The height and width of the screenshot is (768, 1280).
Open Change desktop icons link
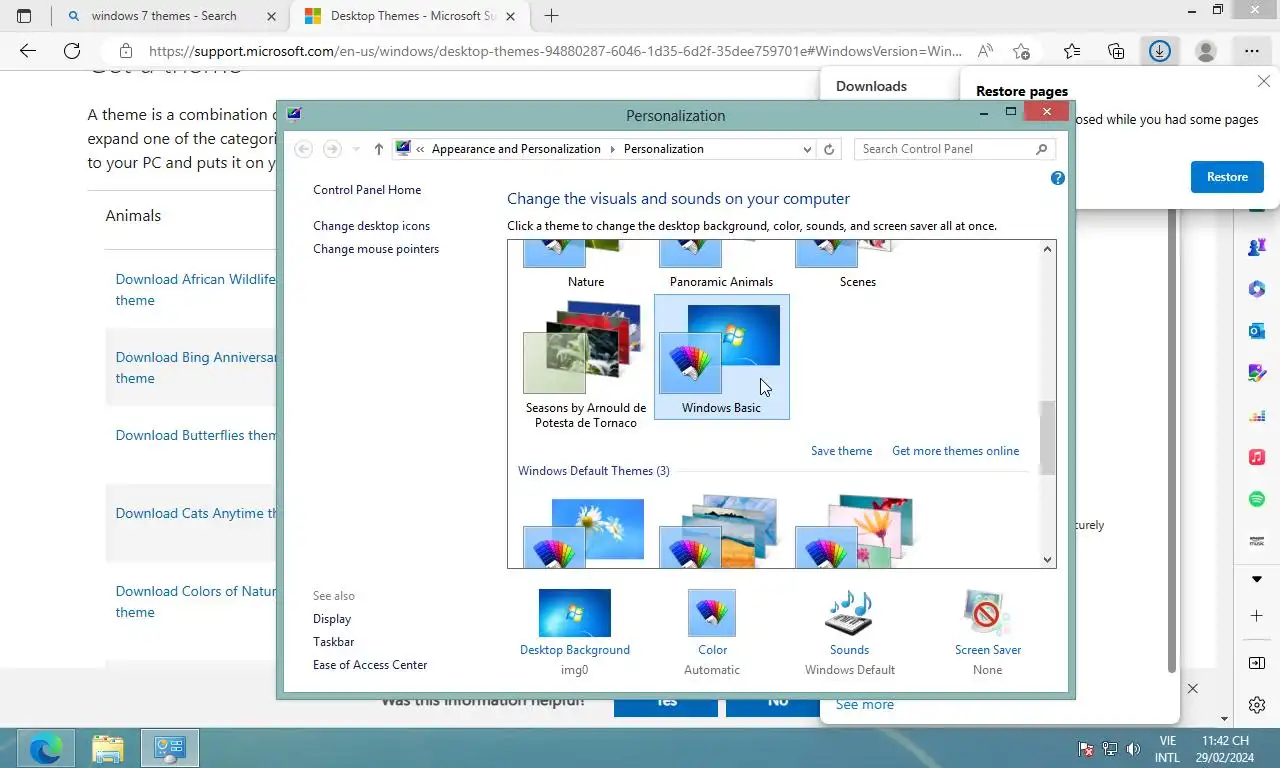371,226
